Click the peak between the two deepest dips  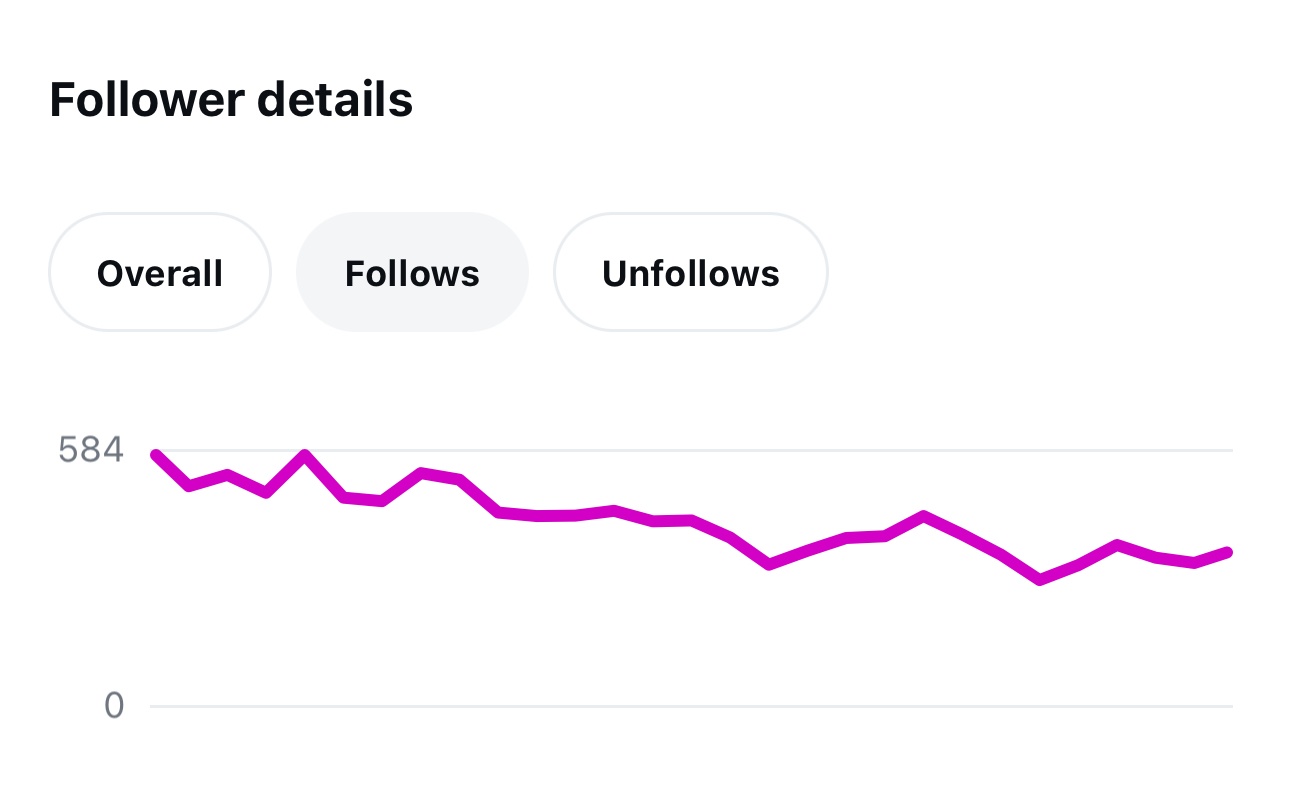[924, 516]
